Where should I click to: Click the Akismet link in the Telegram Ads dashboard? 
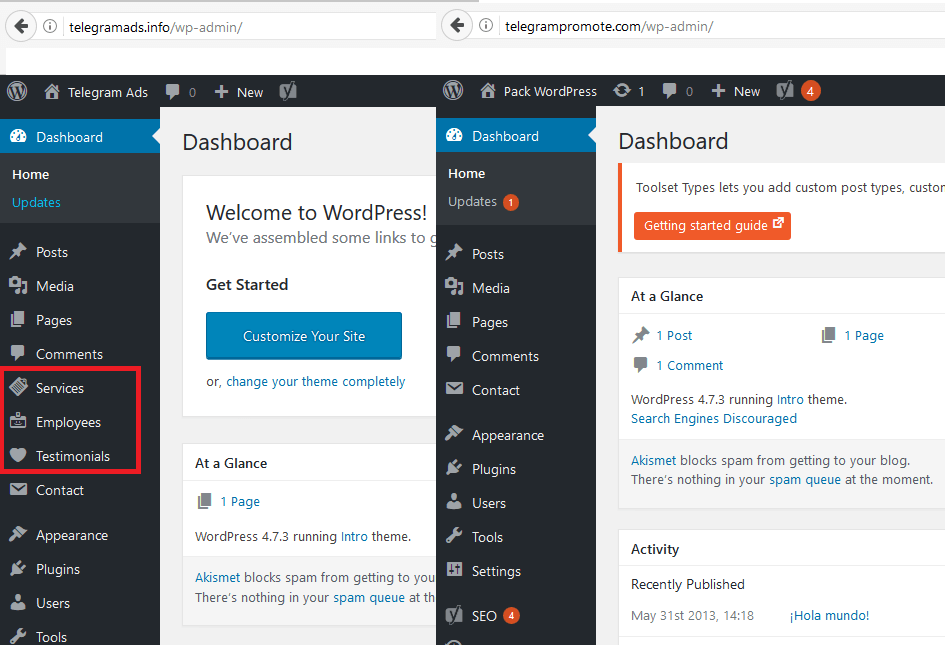[x=218, y=577]
